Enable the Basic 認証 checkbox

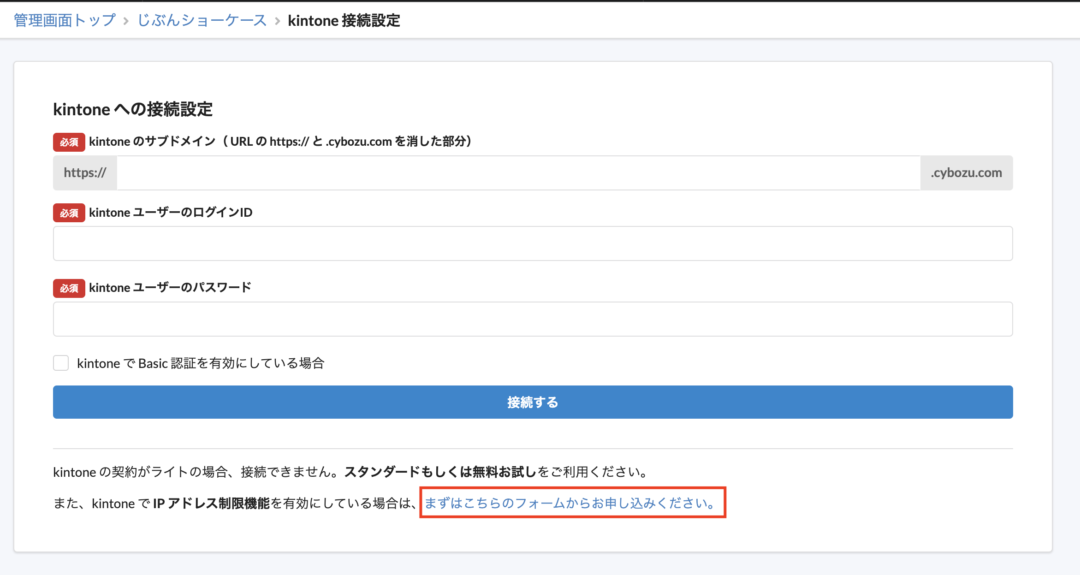coord(61,363)
